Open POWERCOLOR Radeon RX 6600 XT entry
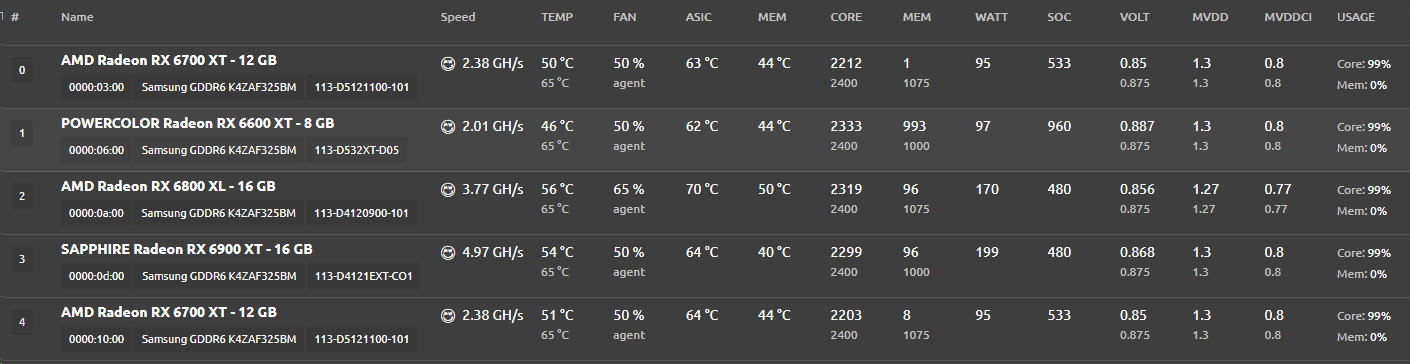 pyautogui.click(x=197, y=123)
